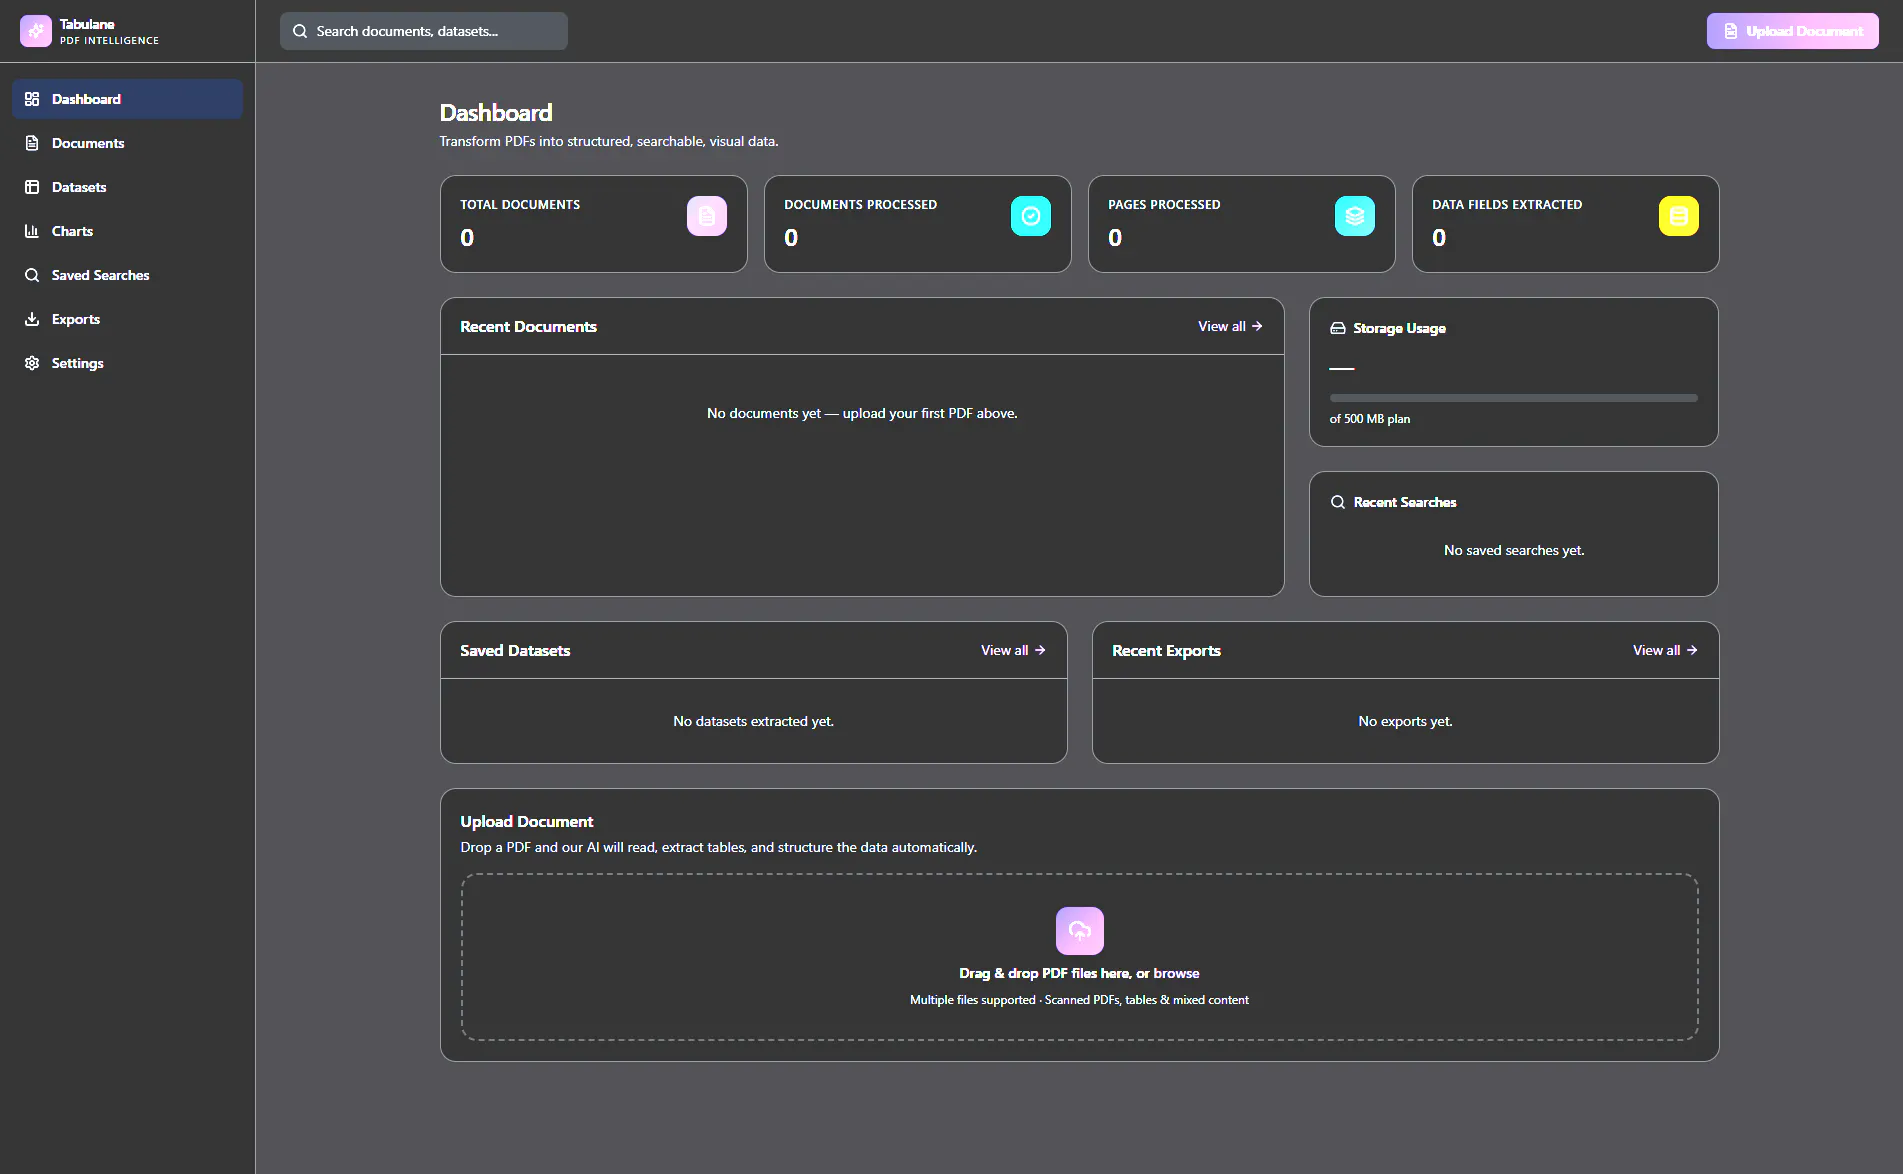This screenshot has height=1174, width=1903.
Task: Click the 'of 500 MB plan' label
Action: pos(1370,419)
